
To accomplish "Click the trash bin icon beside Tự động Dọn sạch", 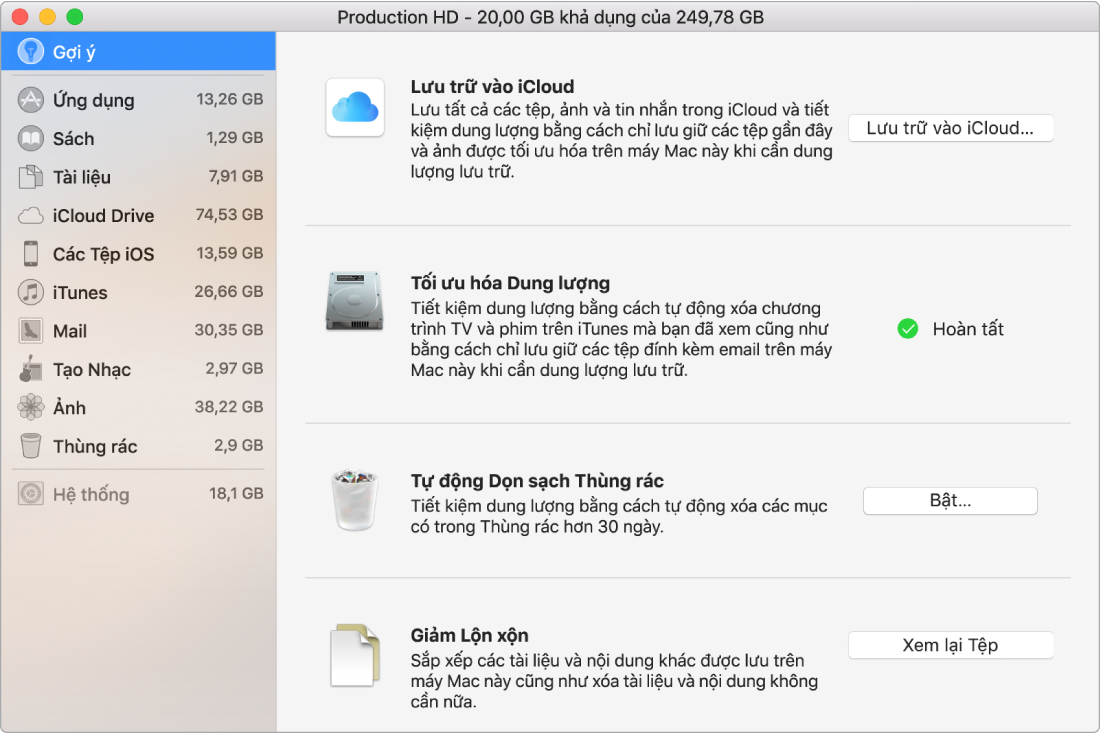I will [355, 502].
